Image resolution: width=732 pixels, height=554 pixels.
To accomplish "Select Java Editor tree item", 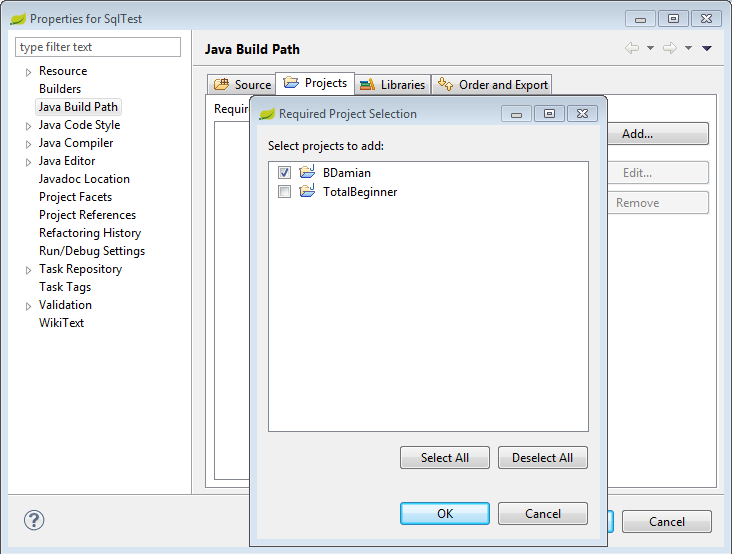I will (67, 161).
